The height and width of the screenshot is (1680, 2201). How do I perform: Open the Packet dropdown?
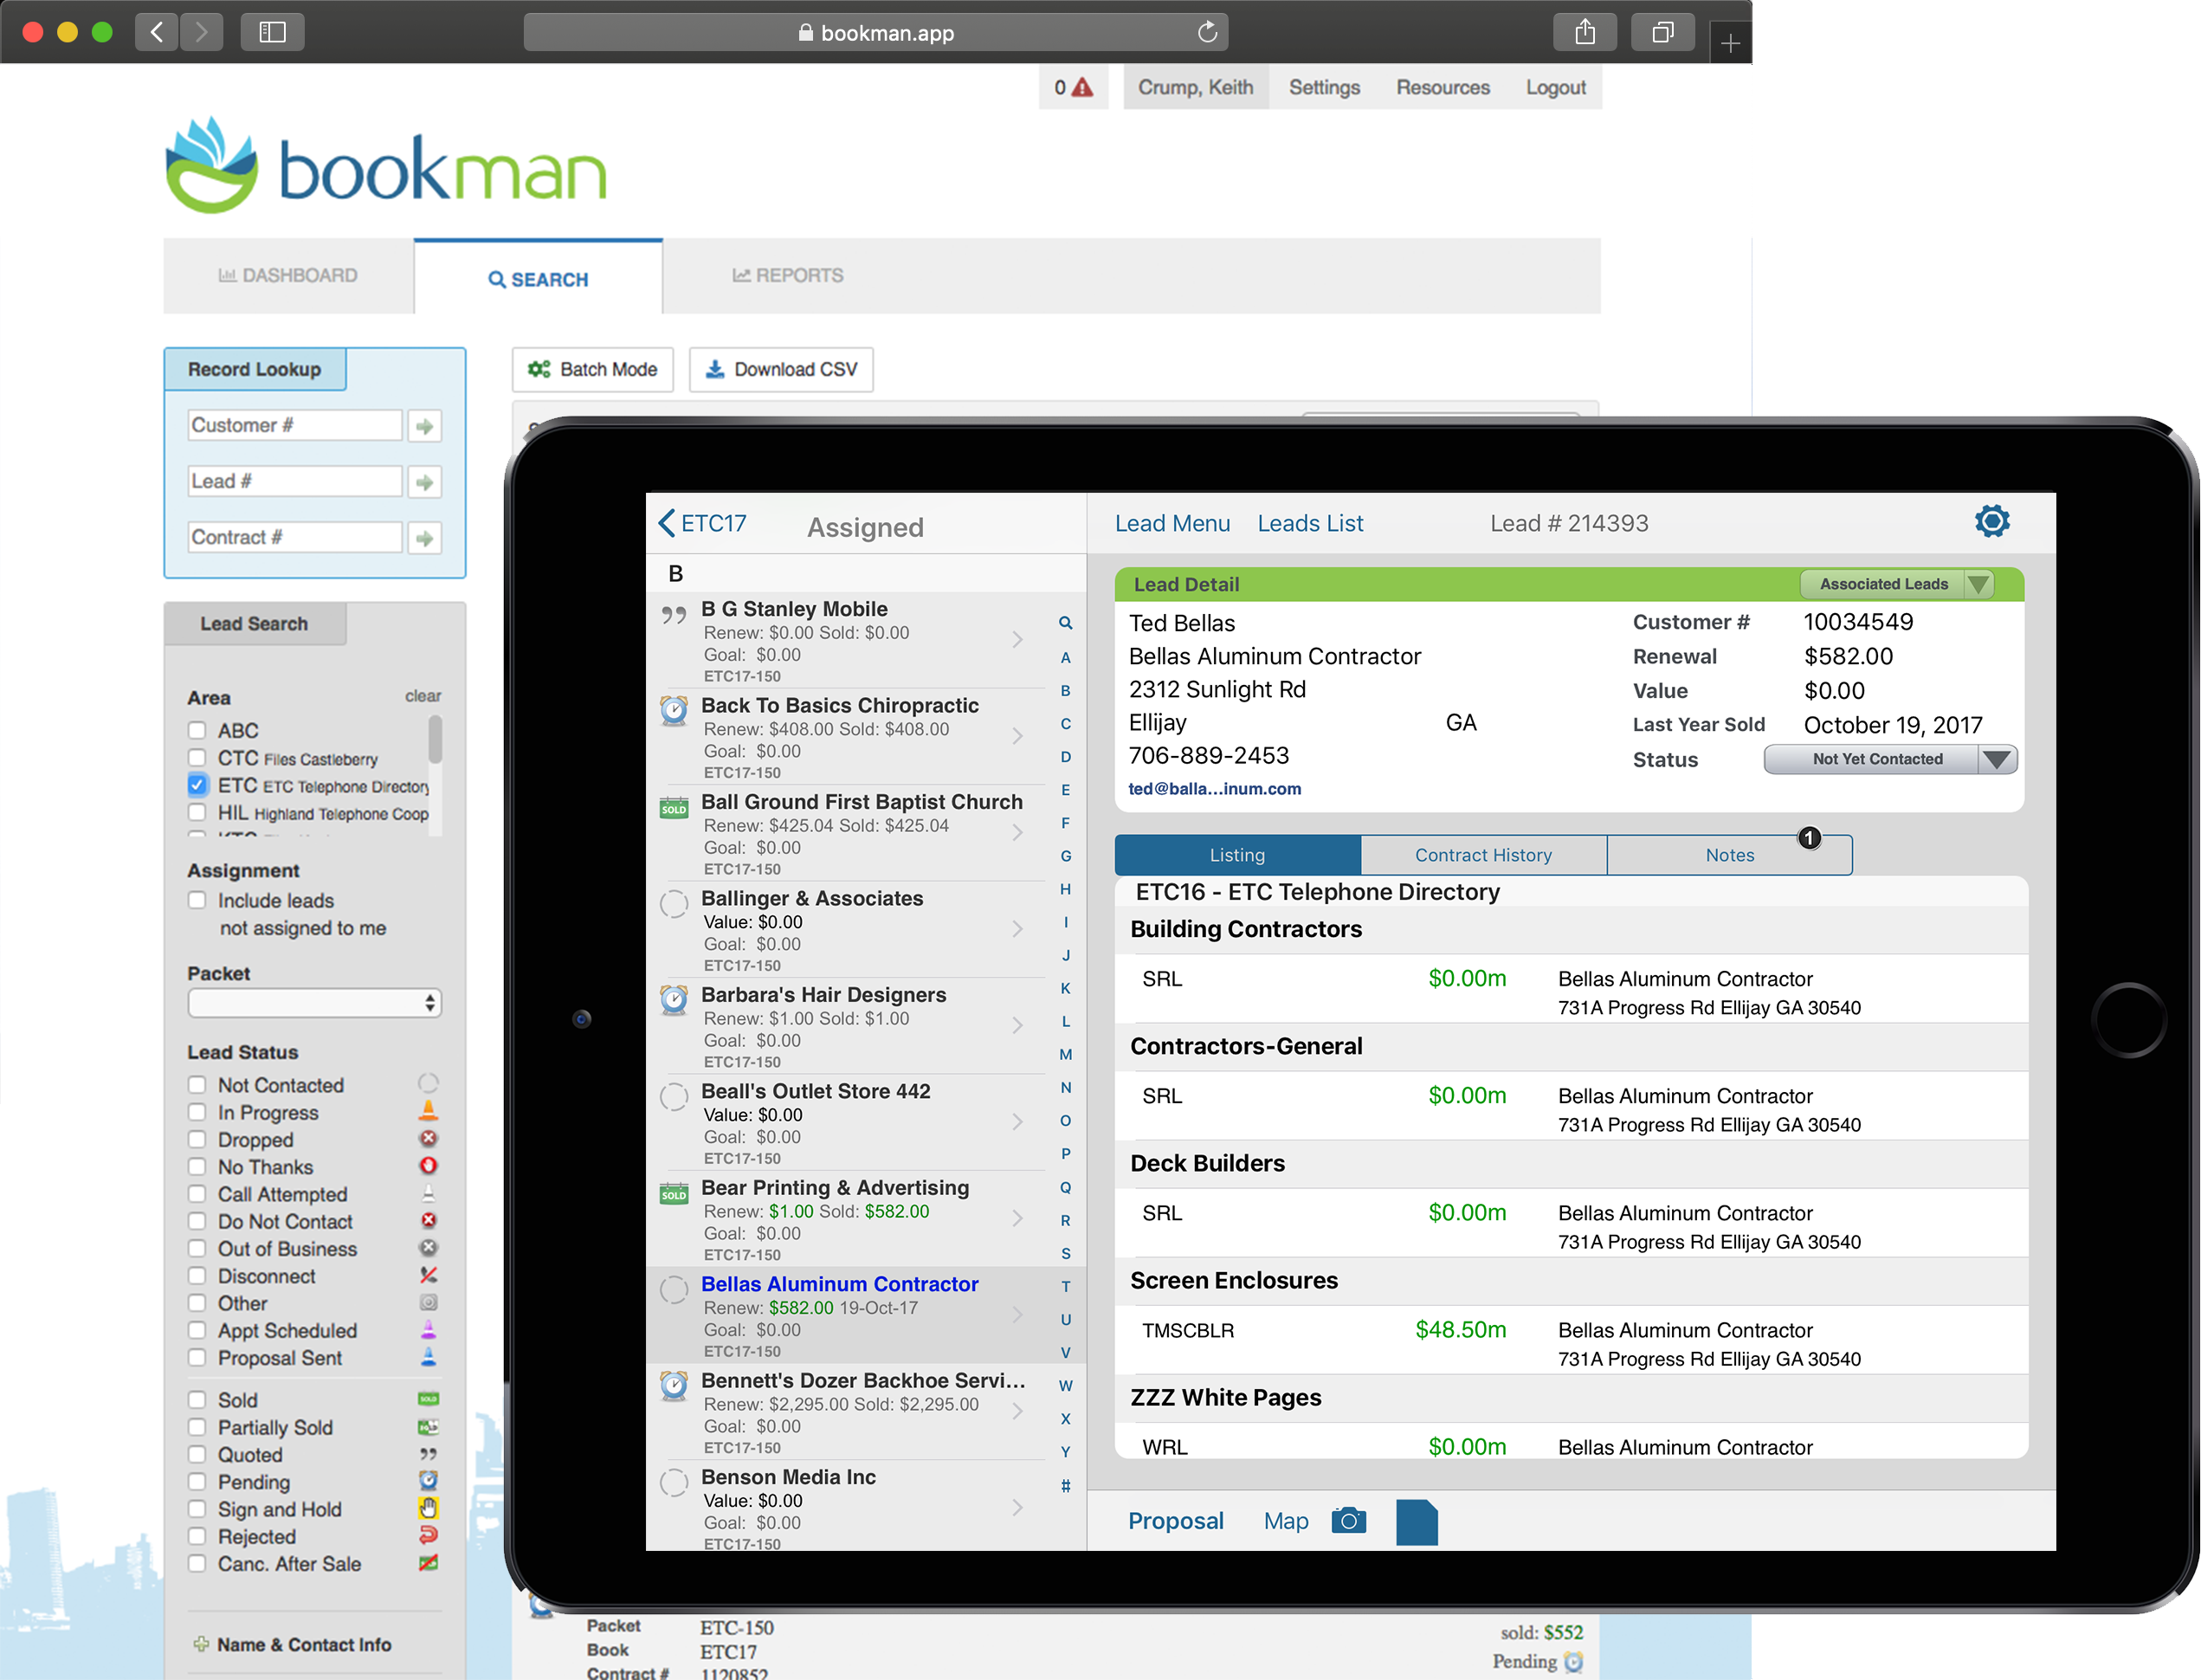[314, 1003]
